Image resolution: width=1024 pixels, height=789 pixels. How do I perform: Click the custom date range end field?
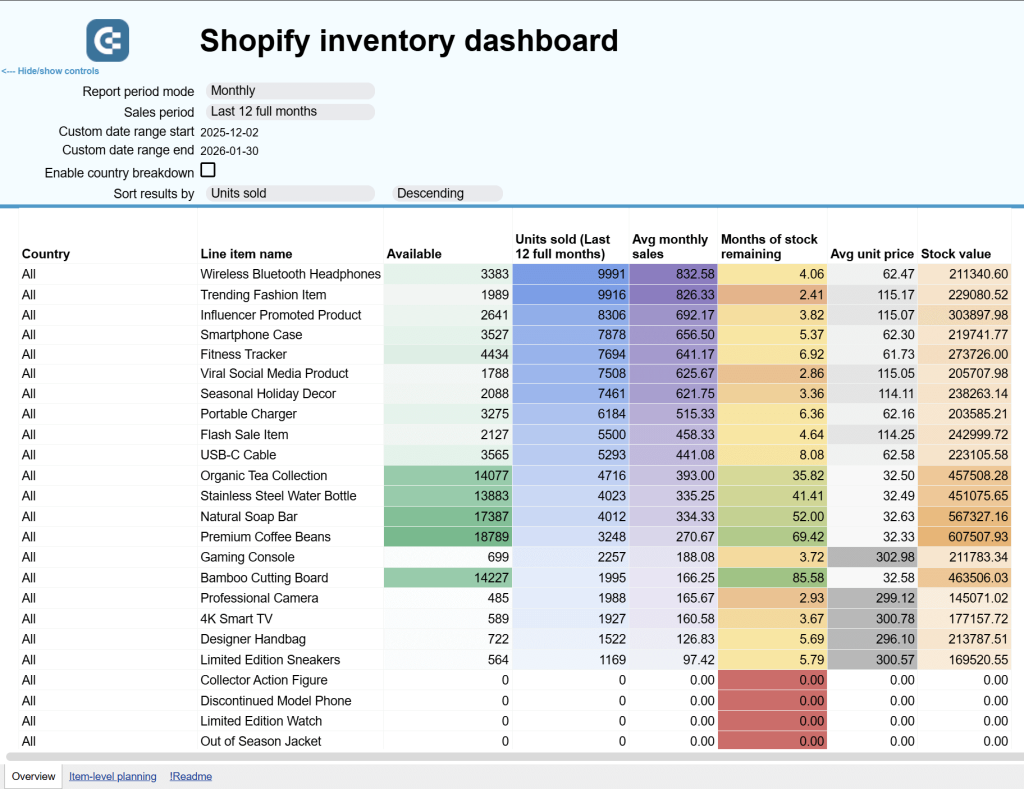[230, 151]
